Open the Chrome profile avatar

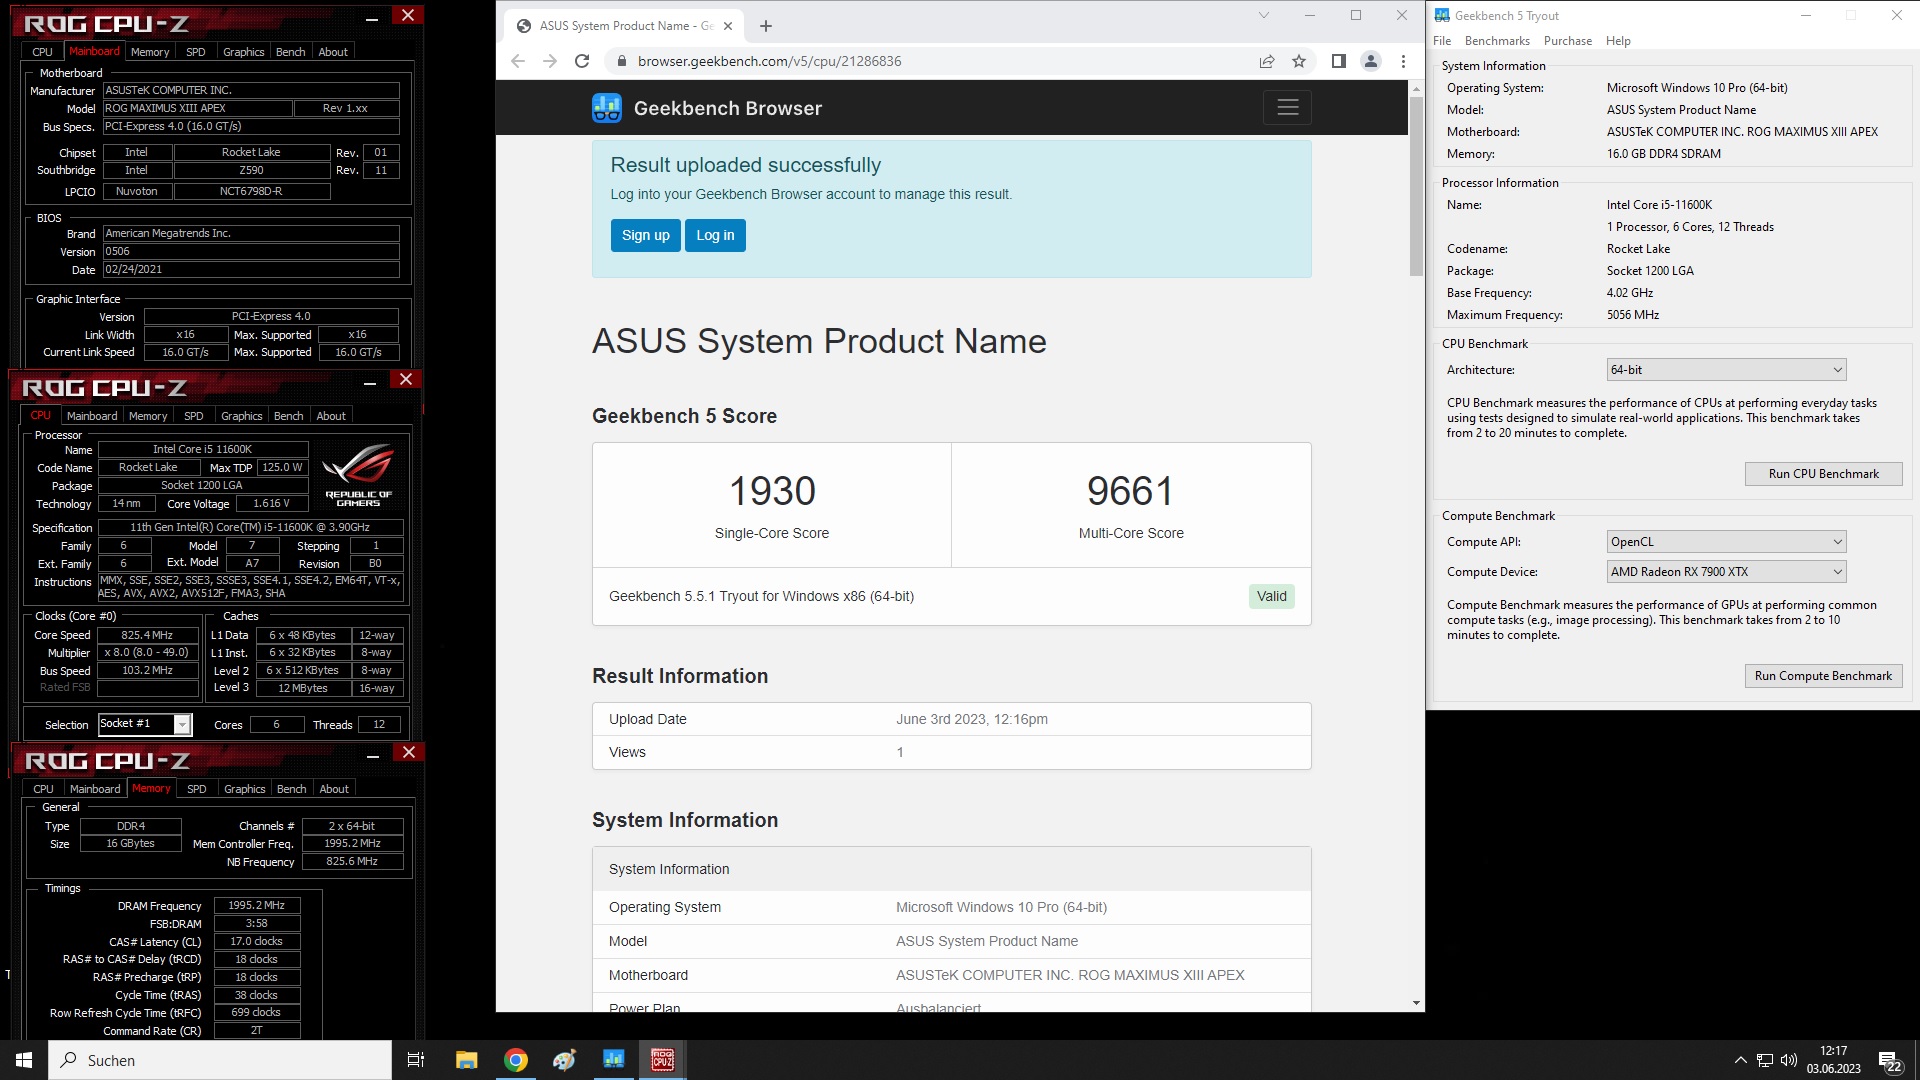(1371, 61)
